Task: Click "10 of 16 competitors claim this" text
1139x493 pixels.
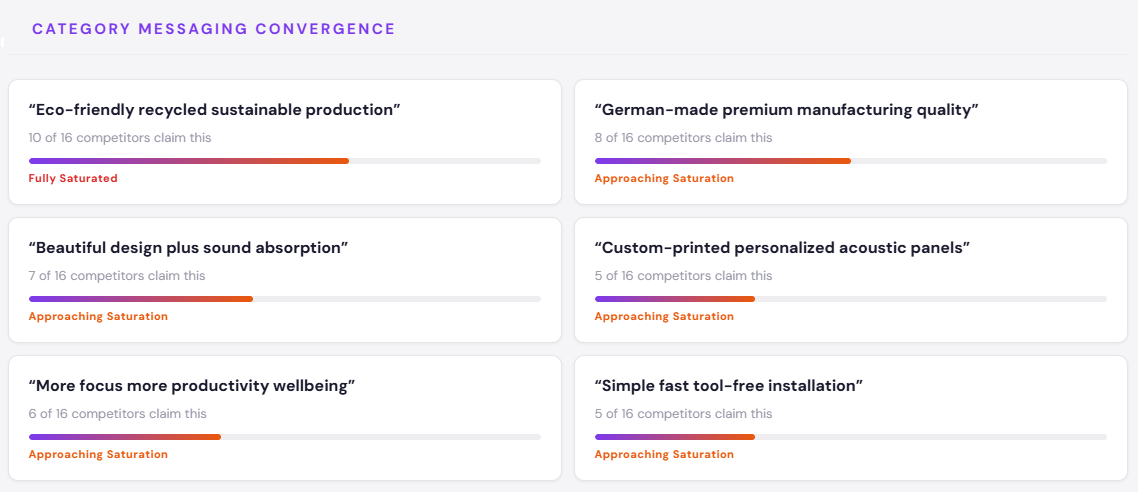Action: tap(120, 138)
